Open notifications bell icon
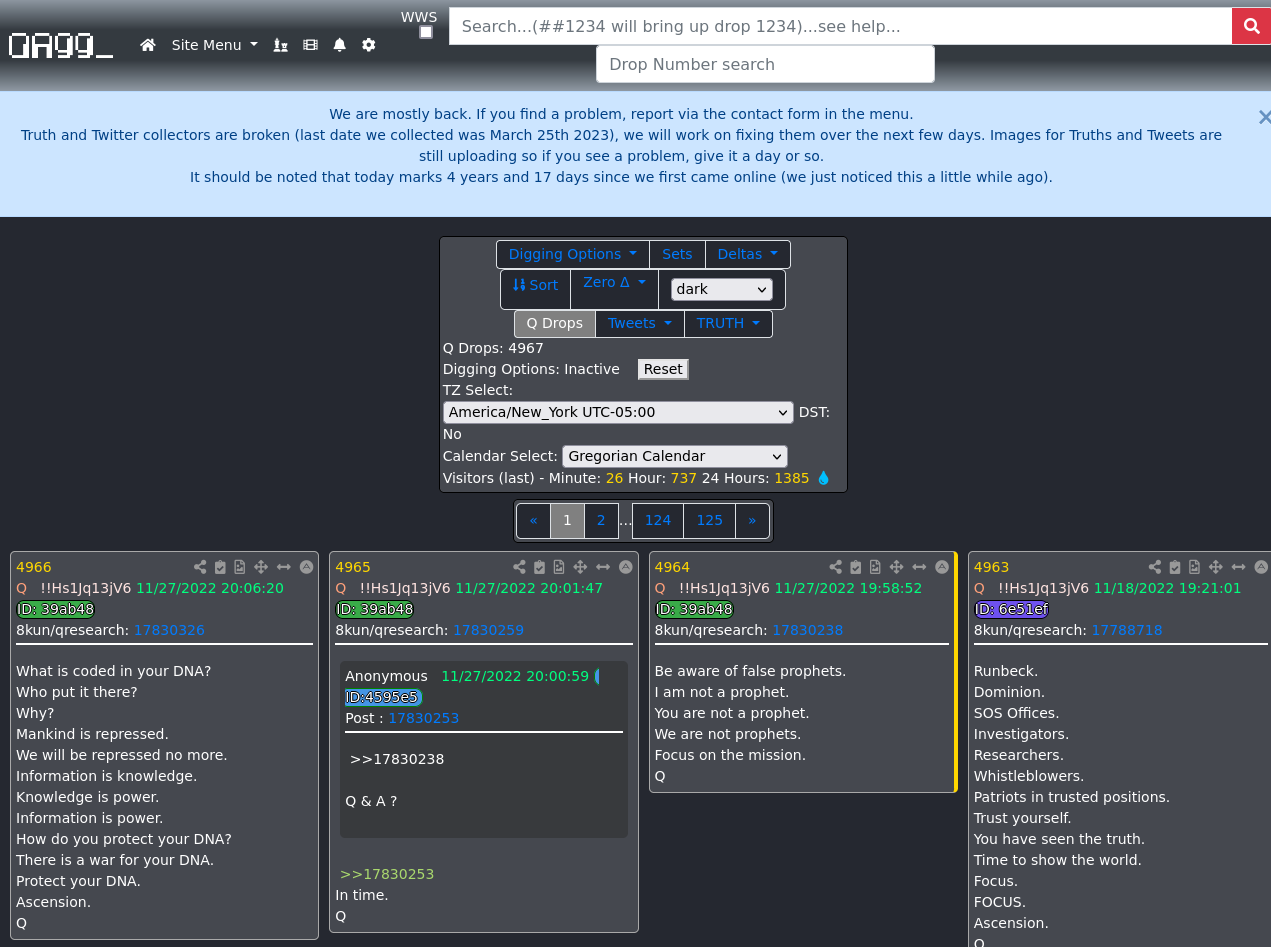Screen dimensions: 1271x947 340,45
